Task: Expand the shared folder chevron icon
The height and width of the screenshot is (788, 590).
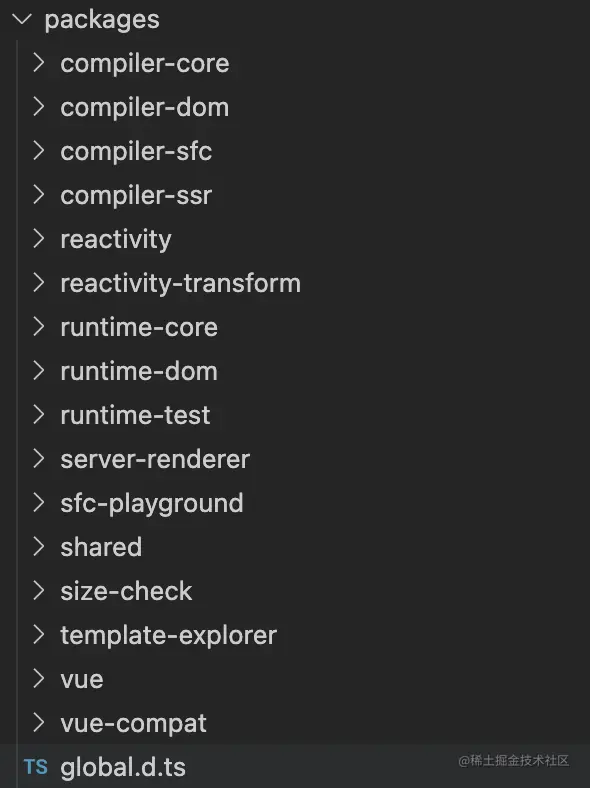Action: coord(39,547)
